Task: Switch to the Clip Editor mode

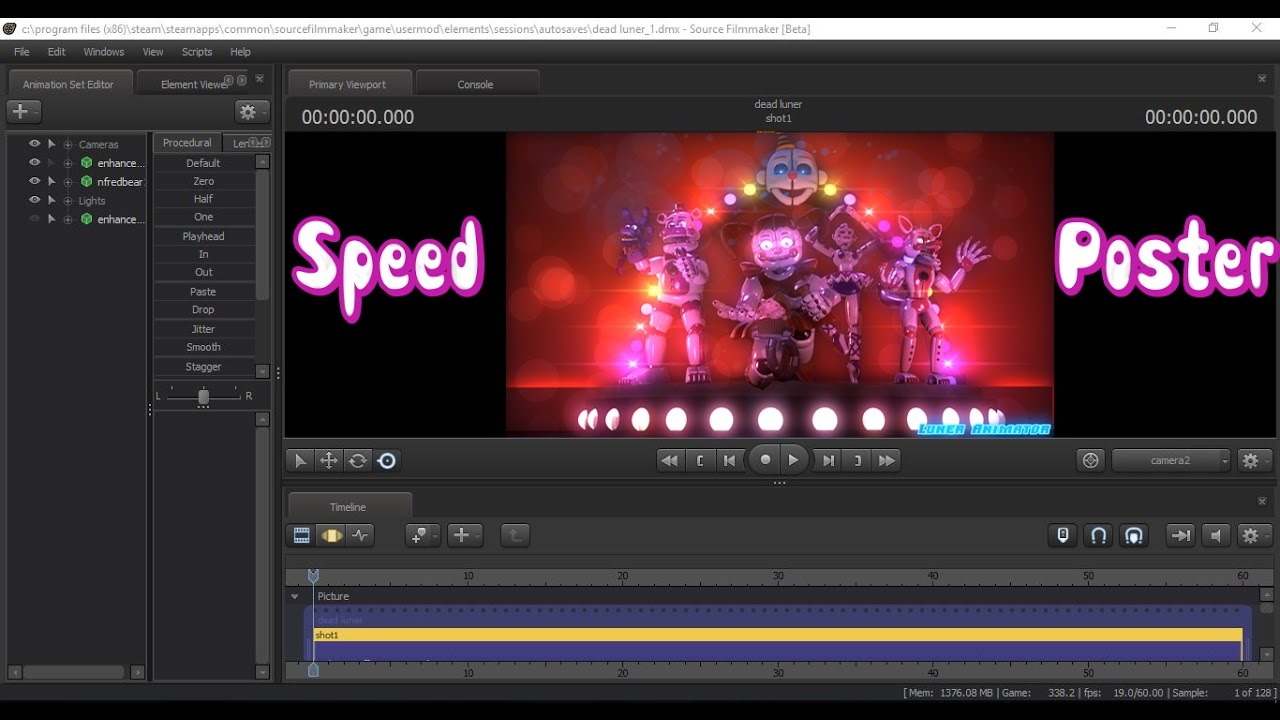Action: (x=301, y=536)
